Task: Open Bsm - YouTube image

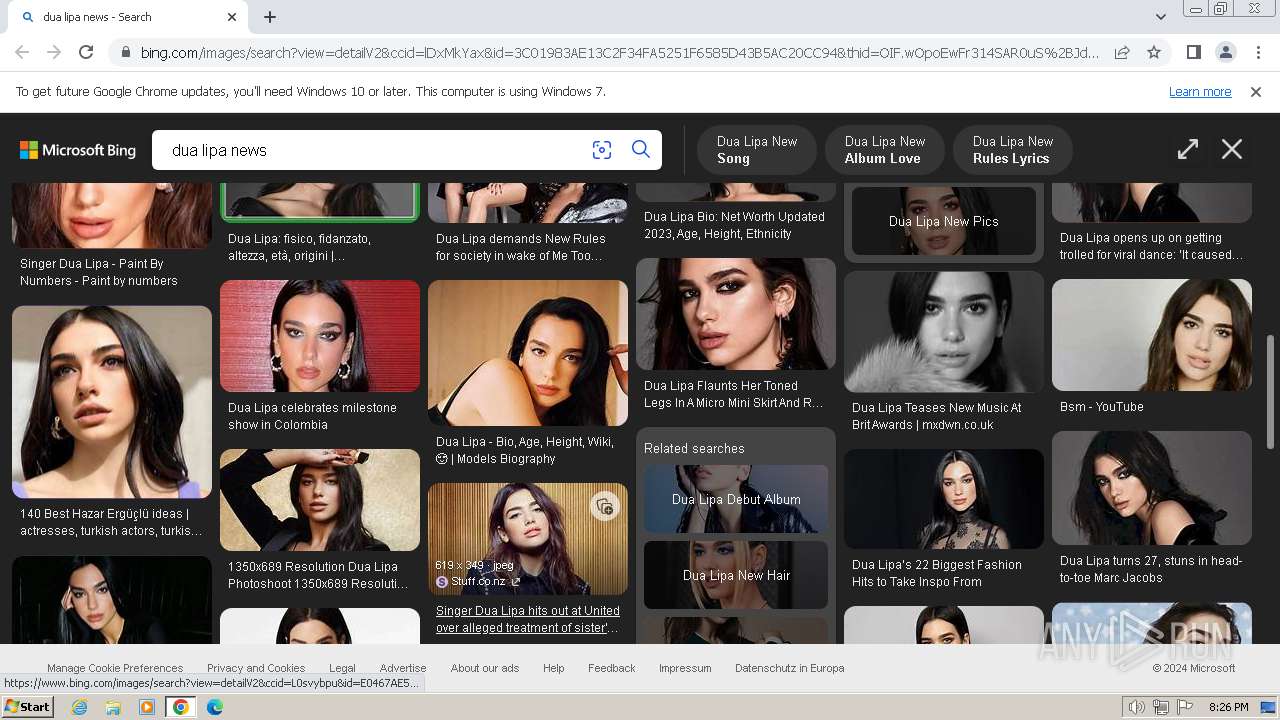Action: point(1152,335)
